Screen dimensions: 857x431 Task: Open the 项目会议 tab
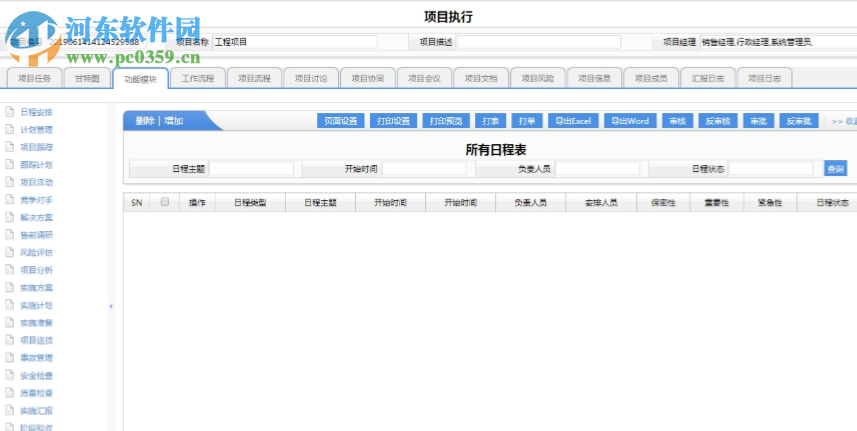(425, 78)
